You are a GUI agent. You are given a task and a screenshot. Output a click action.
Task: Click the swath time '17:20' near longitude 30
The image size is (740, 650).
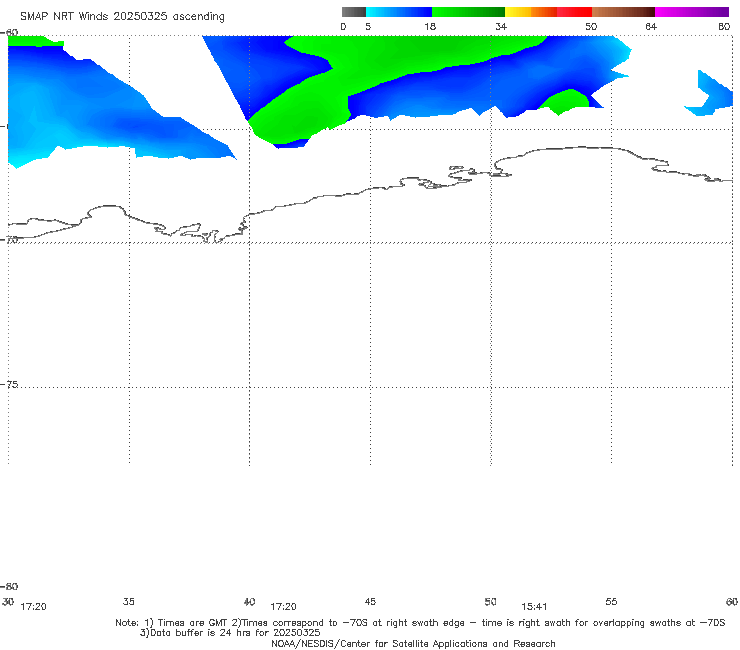pos(34,607)
